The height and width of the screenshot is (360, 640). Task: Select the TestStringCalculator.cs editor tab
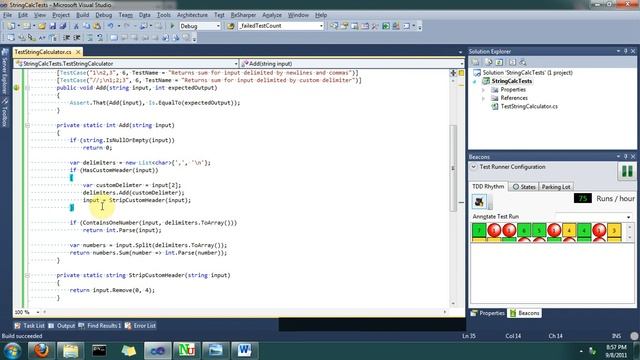pos(43,52)
